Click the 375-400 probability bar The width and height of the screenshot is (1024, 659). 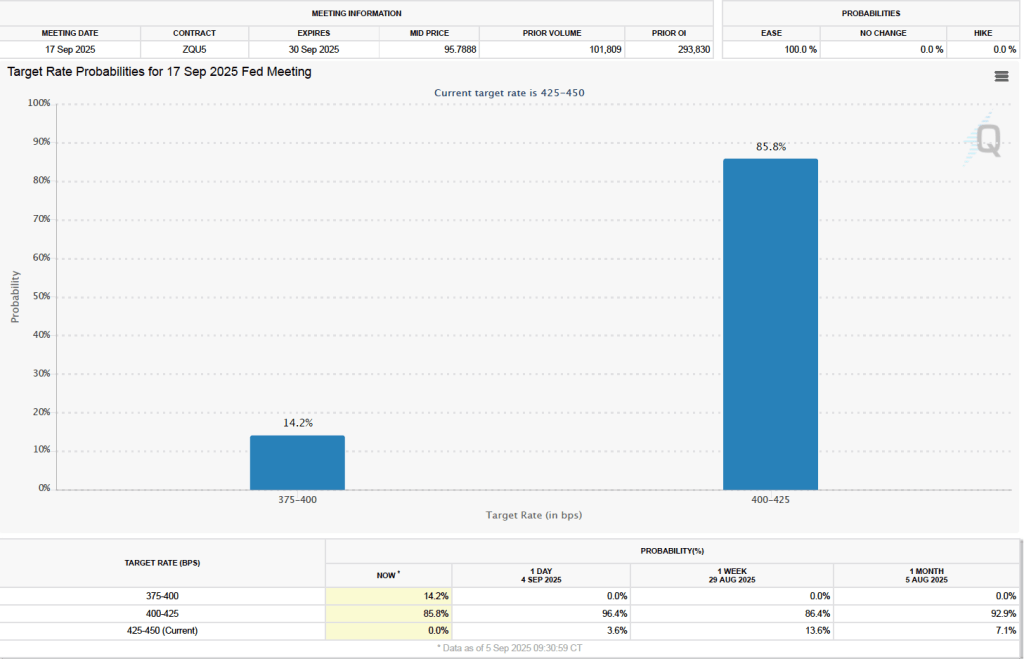(297, 462)
